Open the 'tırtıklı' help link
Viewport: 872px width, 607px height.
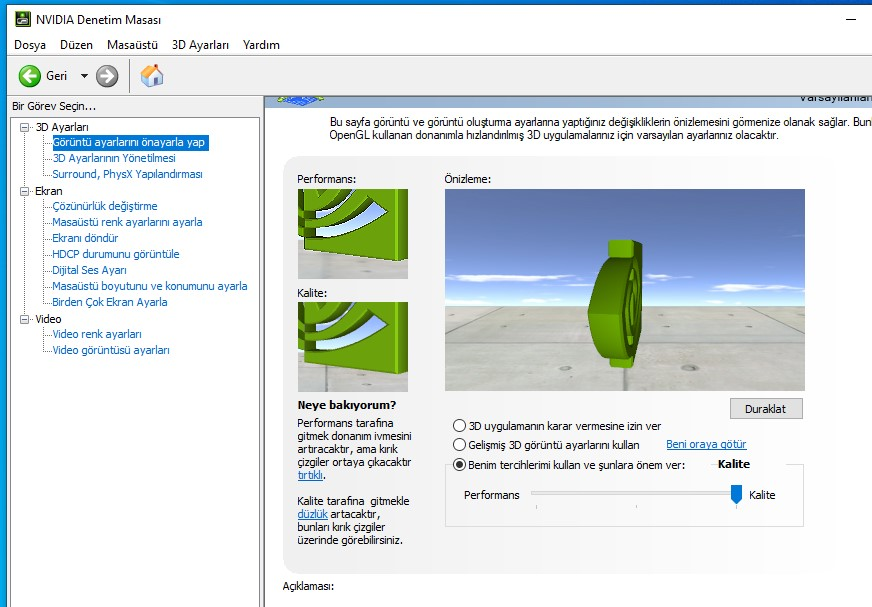point(310,475)
